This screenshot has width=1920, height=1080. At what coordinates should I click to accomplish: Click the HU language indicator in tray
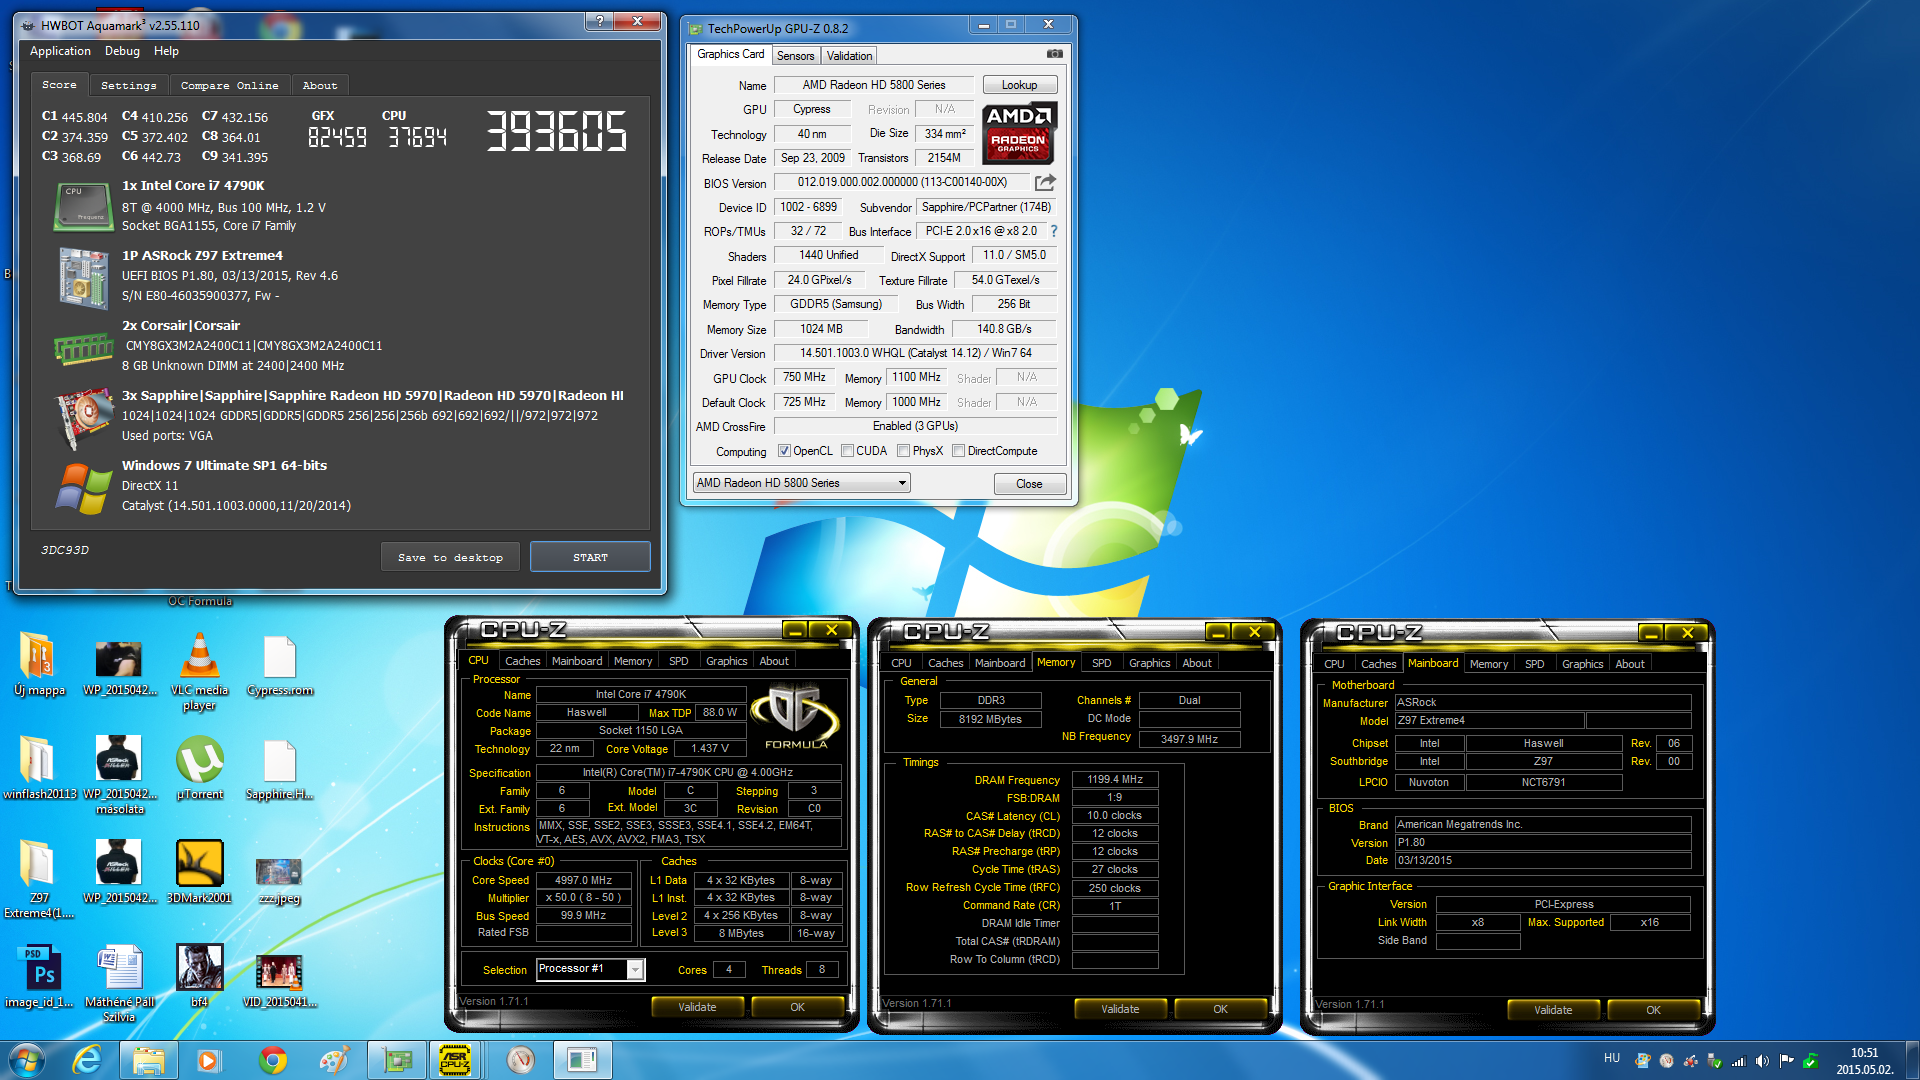tap(1611, 1057)
